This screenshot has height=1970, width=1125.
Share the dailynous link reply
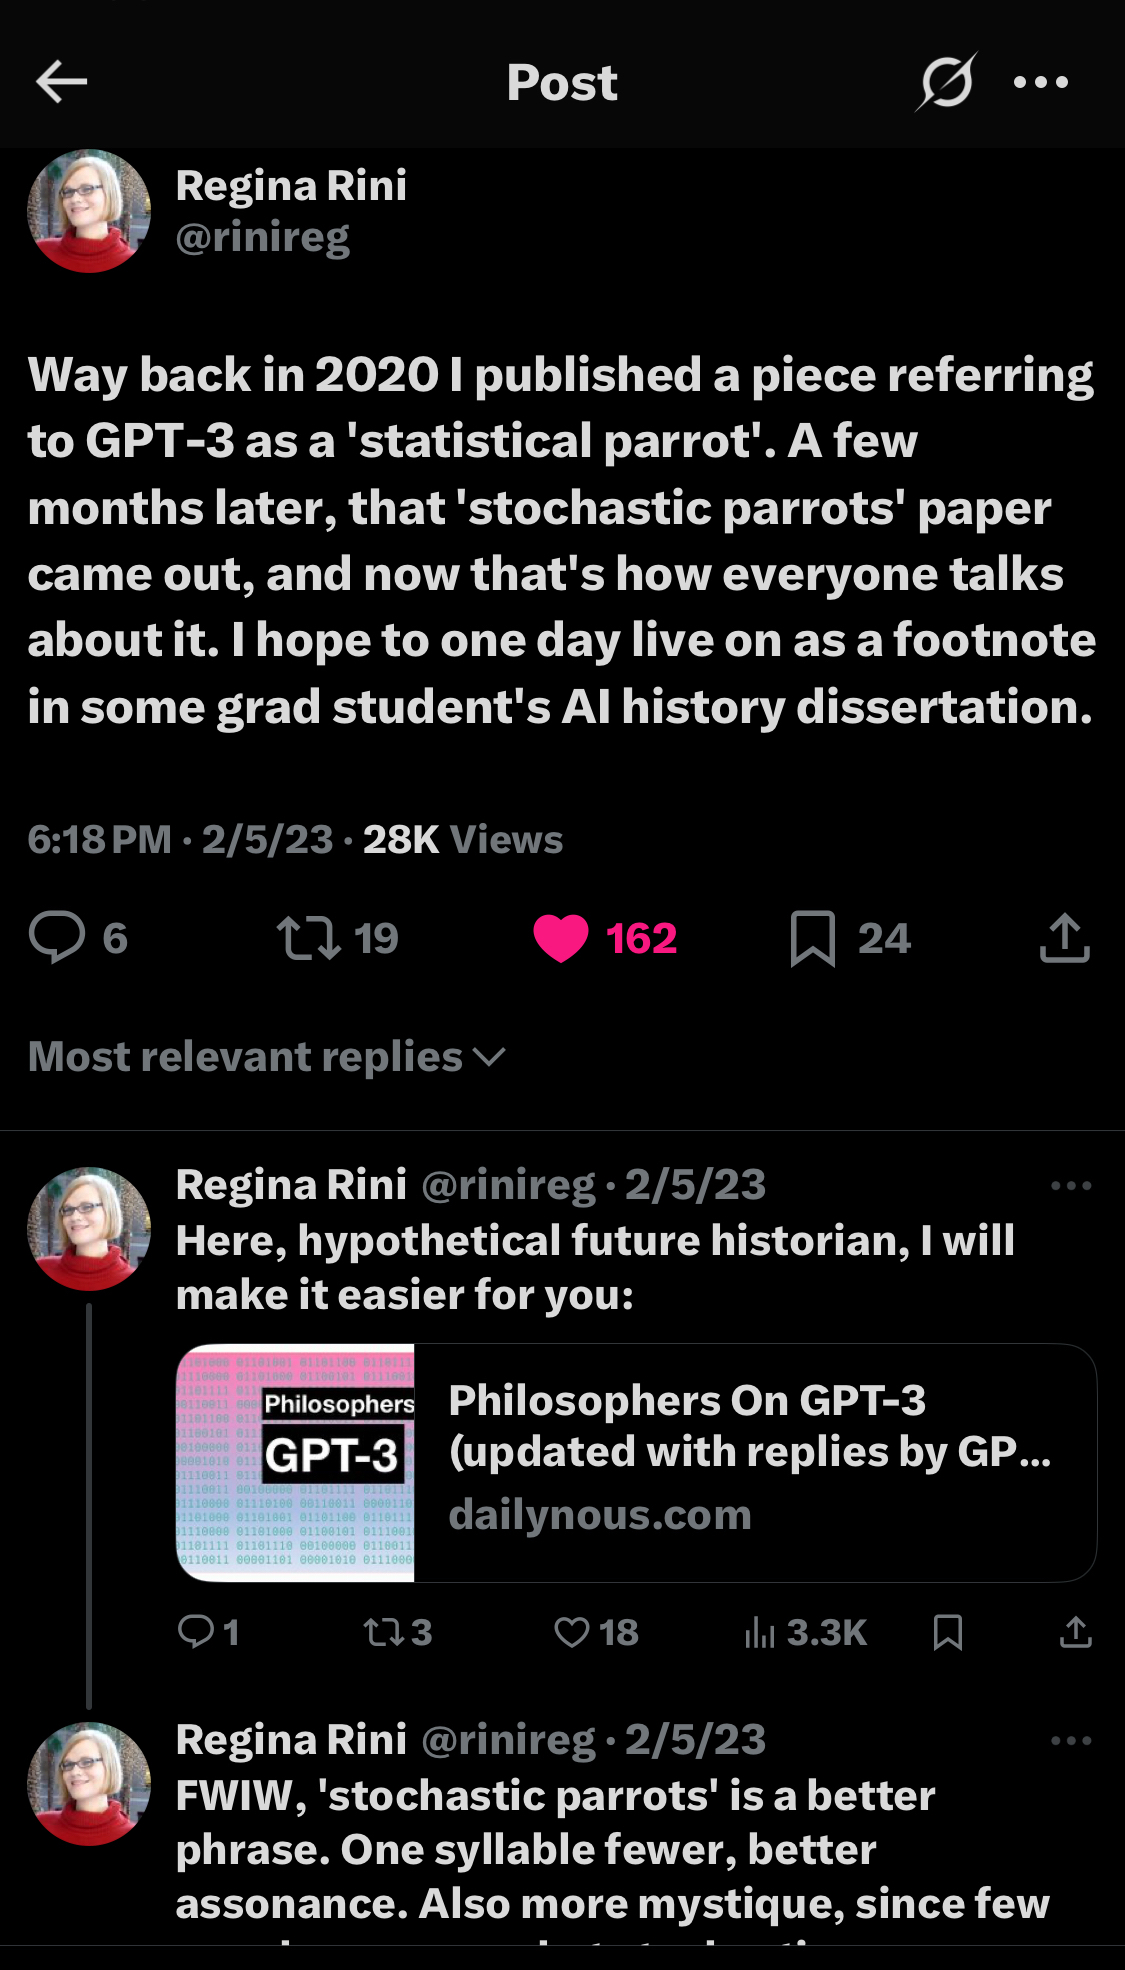pos(1075,1632)
